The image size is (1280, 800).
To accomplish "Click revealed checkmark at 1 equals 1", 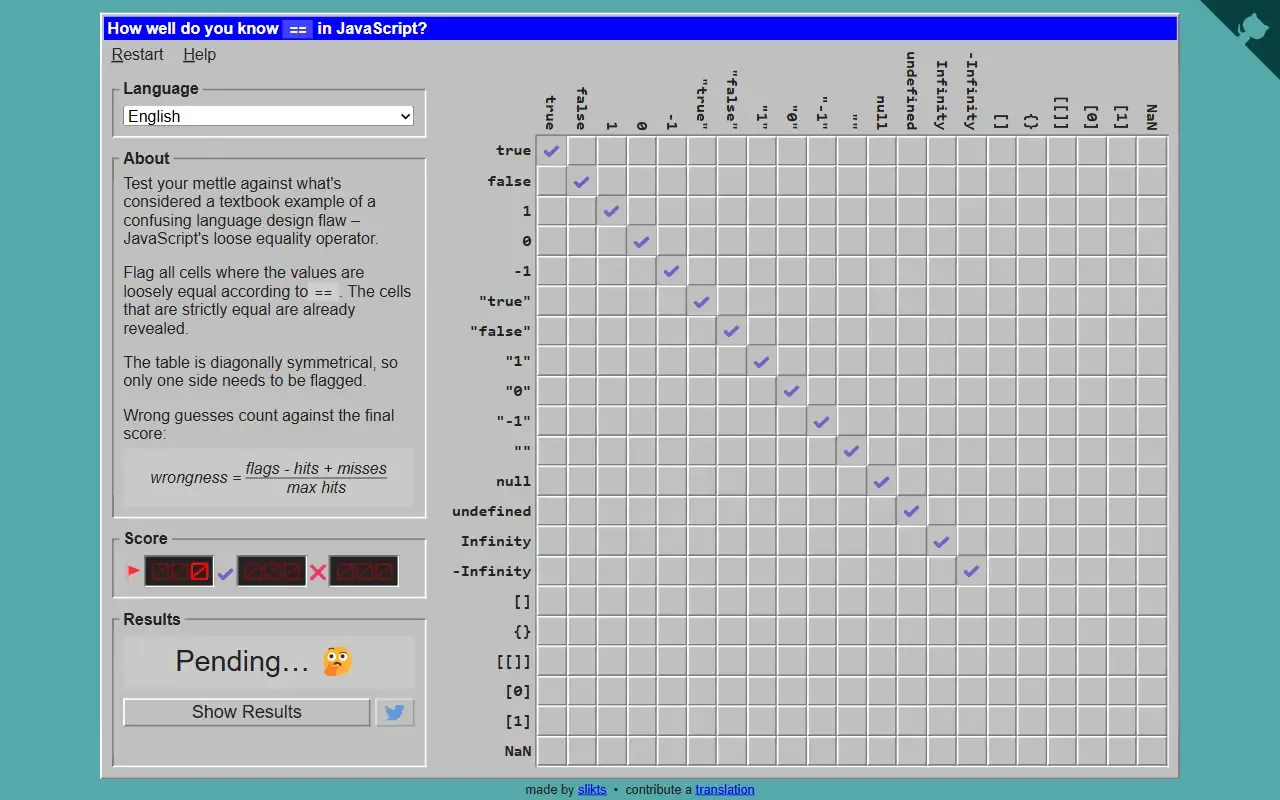I will click(x=612, y=211).
